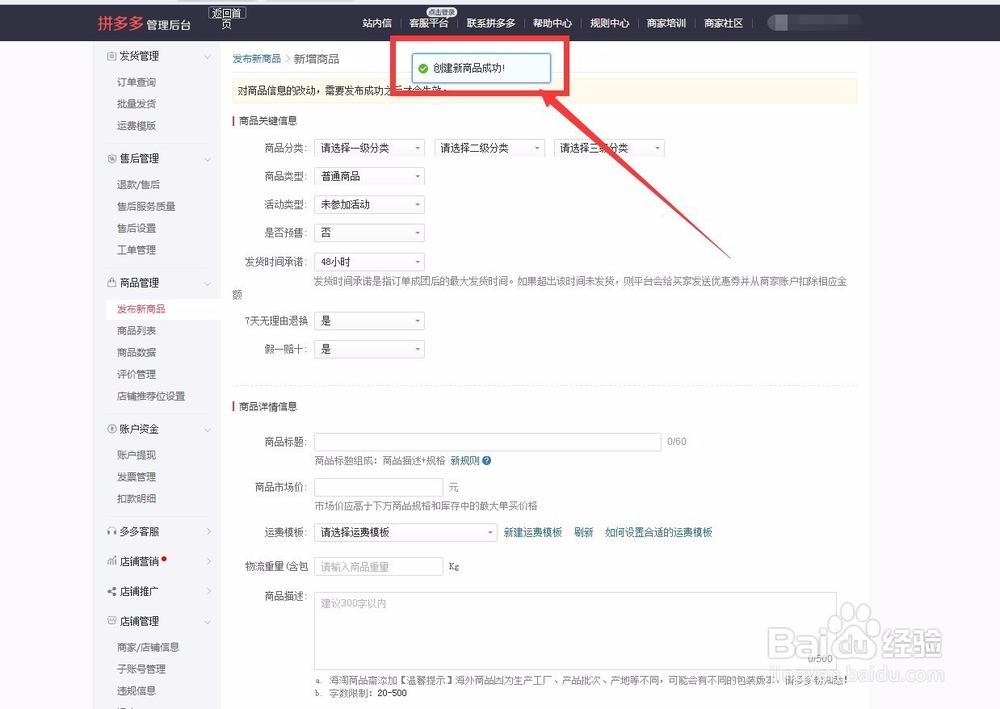Open 站内信 in the top navigation
Screen dimensions: 1000x709
[x=377, y=23]
